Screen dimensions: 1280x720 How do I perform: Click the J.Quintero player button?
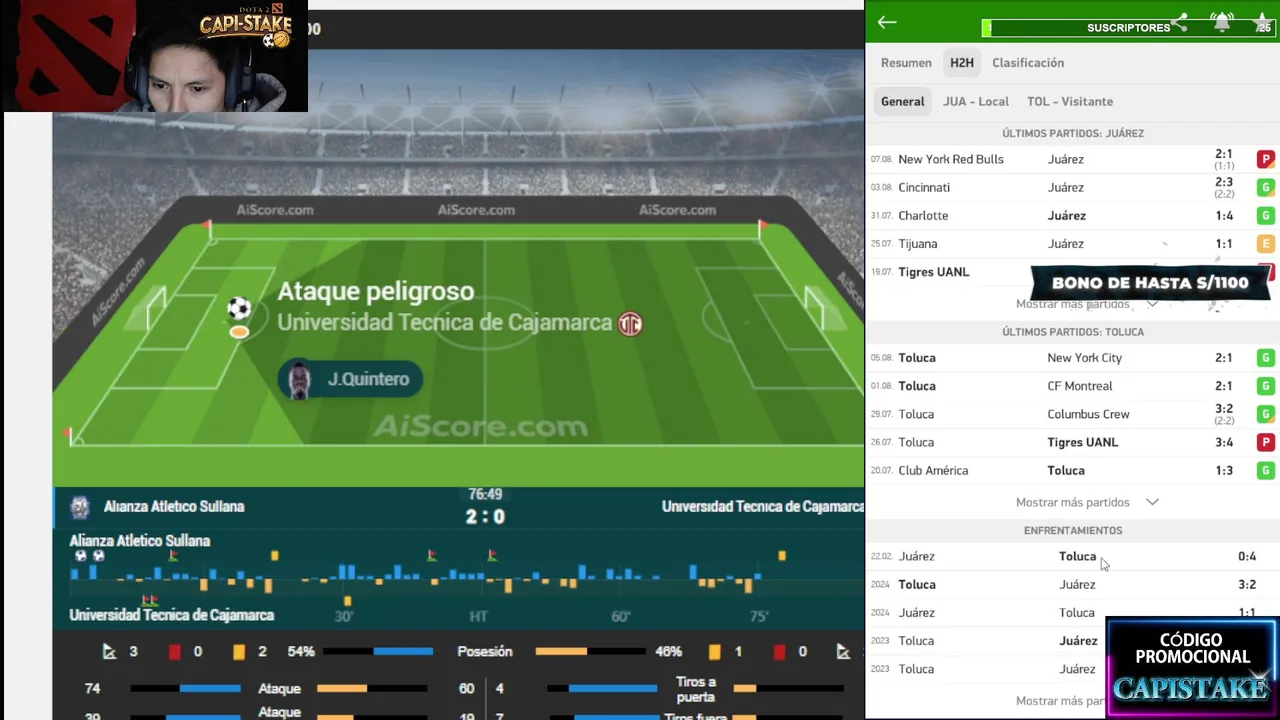point(350,379)
